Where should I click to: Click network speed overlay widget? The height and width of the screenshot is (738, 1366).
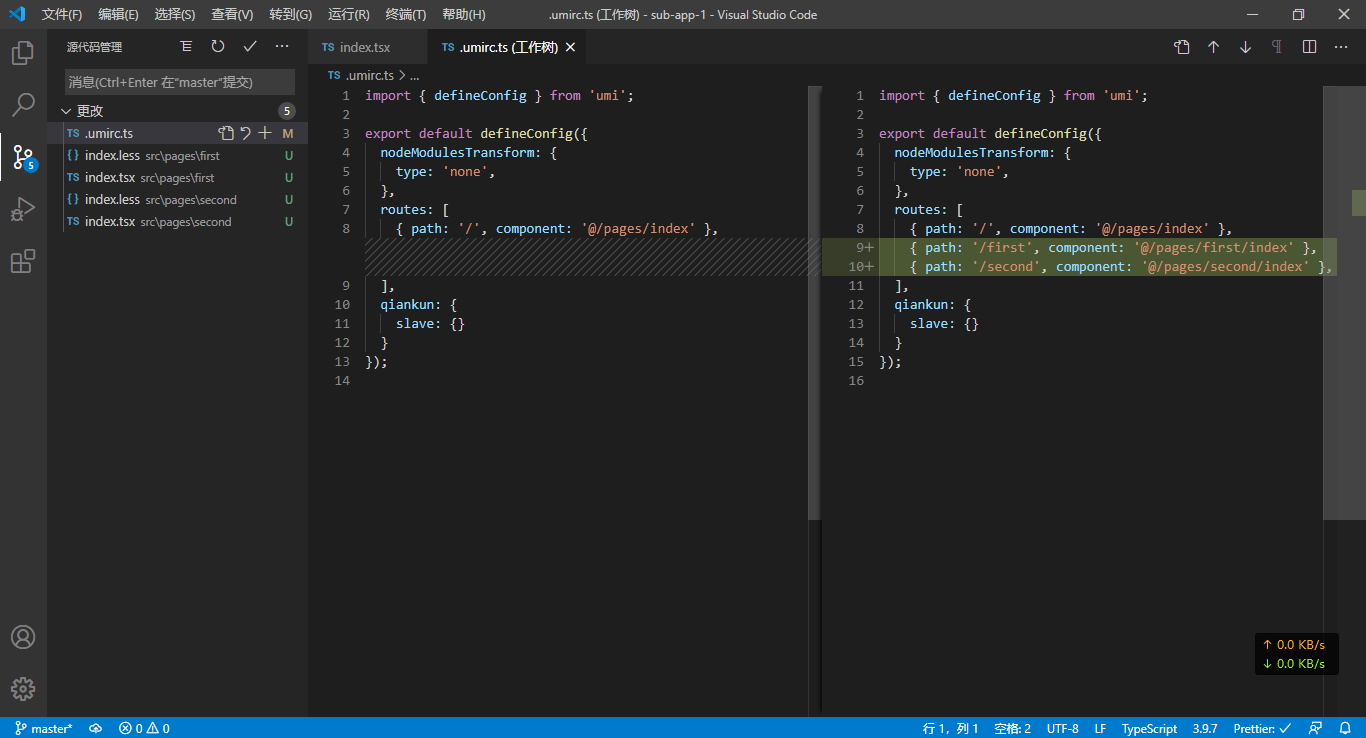click(x=1296, y=654)
